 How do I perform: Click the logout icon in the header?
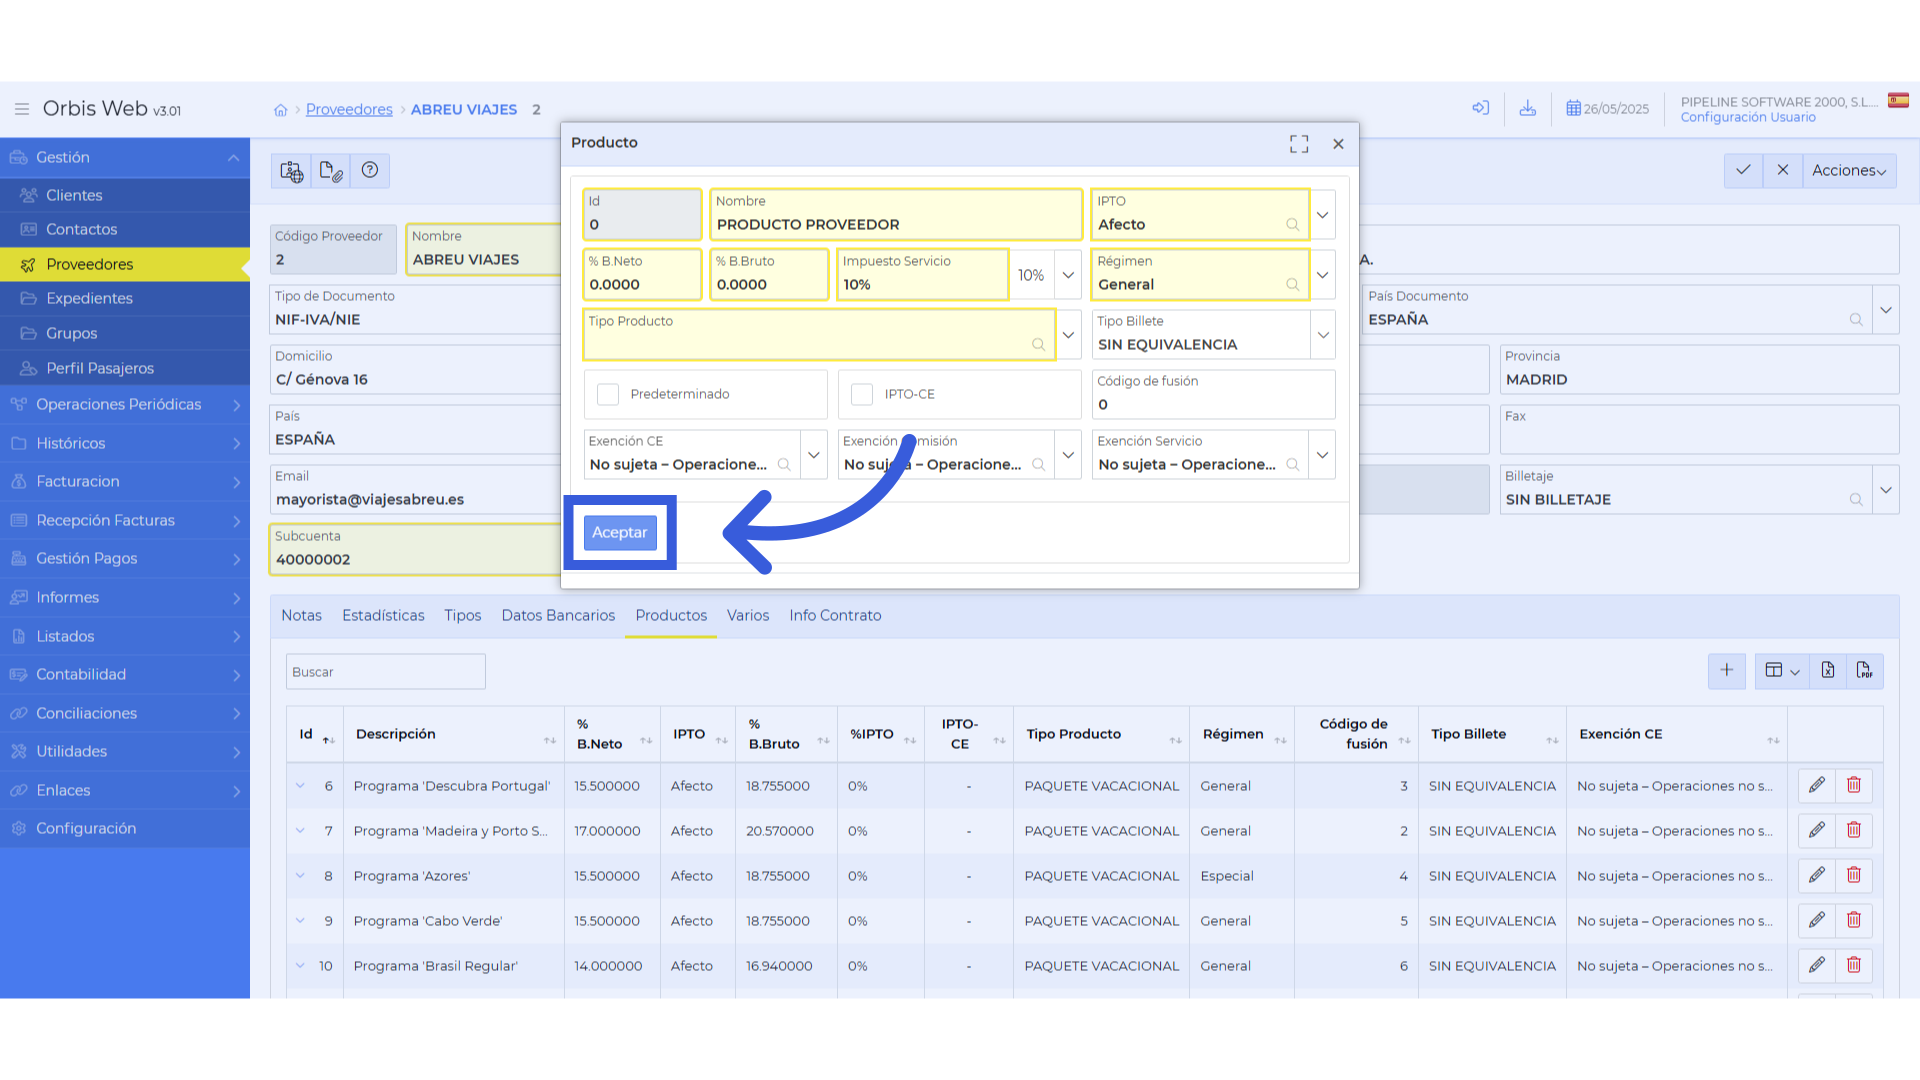[1481, 108]
